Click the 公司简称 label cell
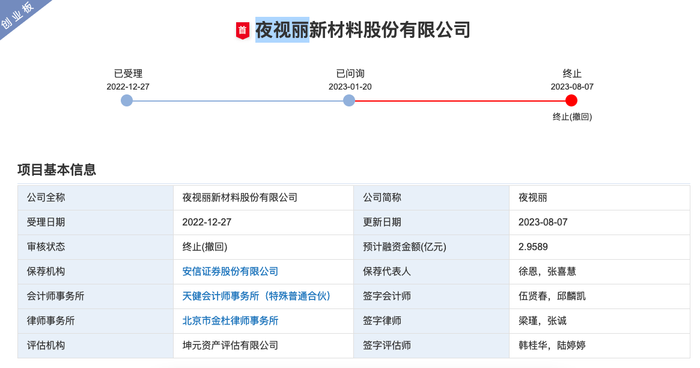This screenshot has width=700, height=368. click(x=431, y=198)
